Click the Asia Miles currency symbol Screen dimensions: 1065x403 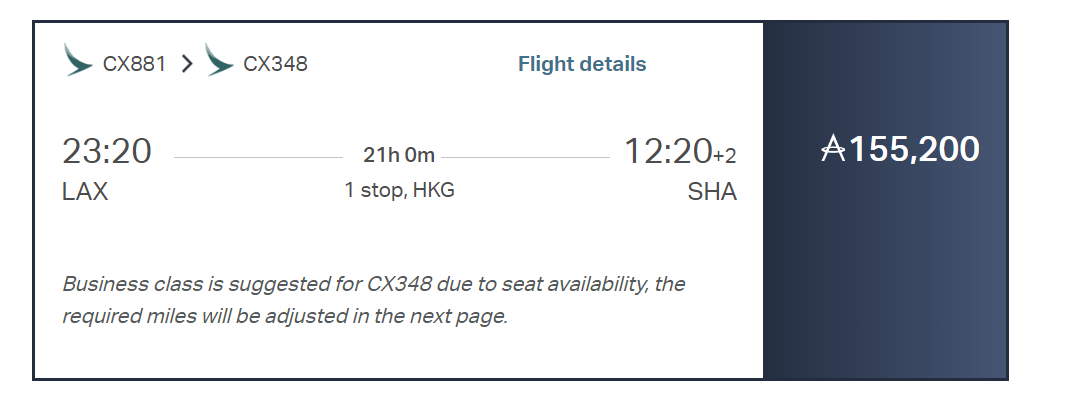point(833,150)
